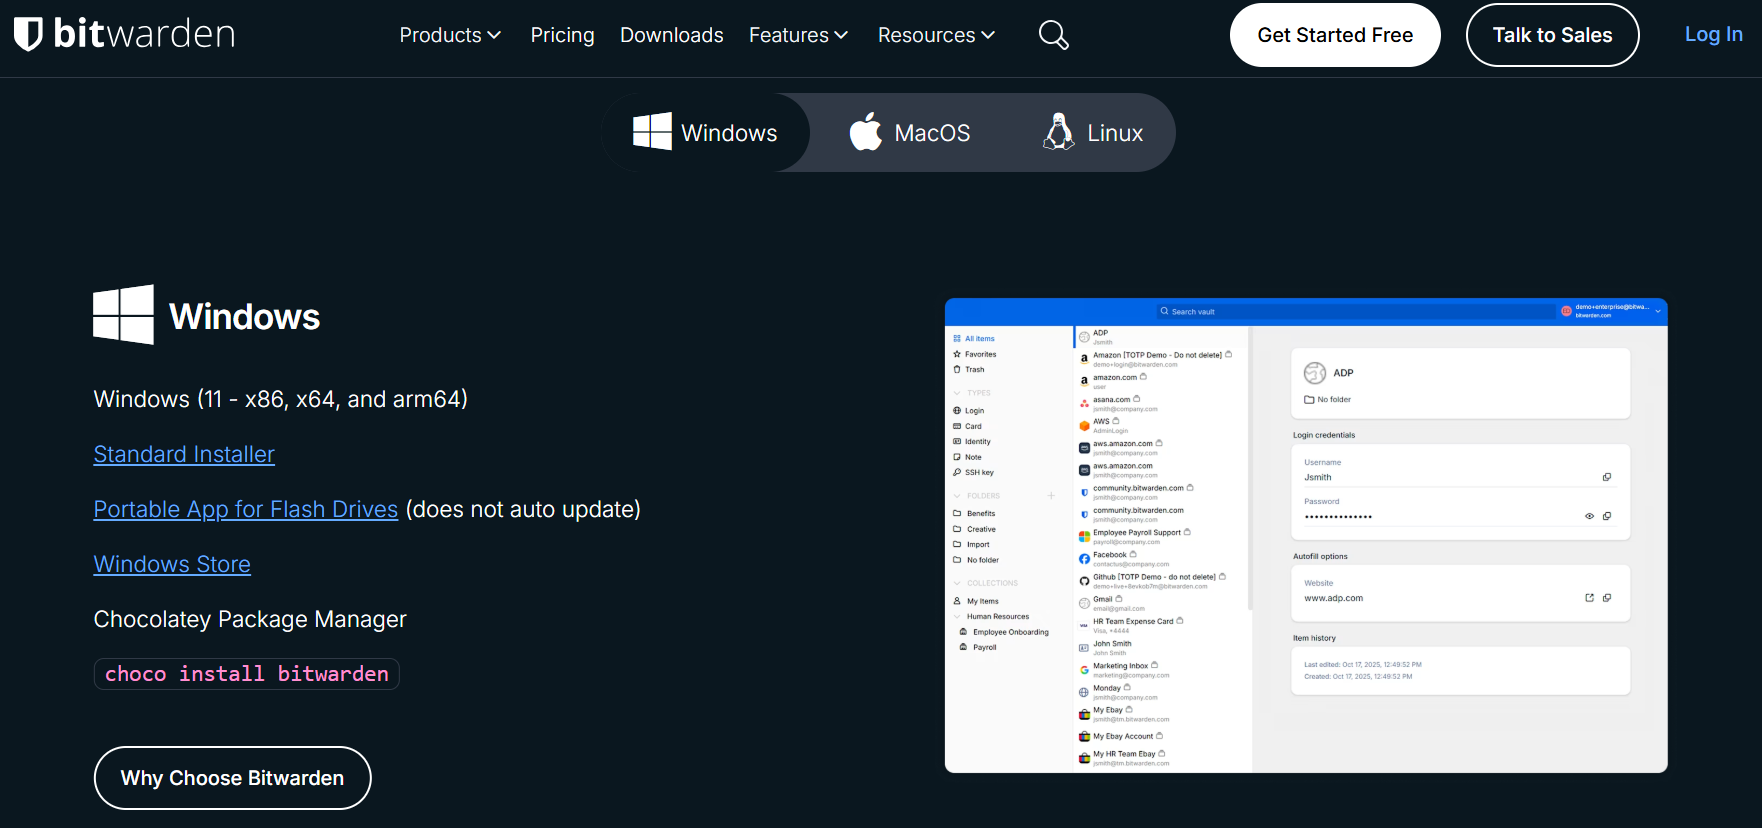
Task: Download the Standard Installer
Action: pyautogui.click(x=184, y=454)
